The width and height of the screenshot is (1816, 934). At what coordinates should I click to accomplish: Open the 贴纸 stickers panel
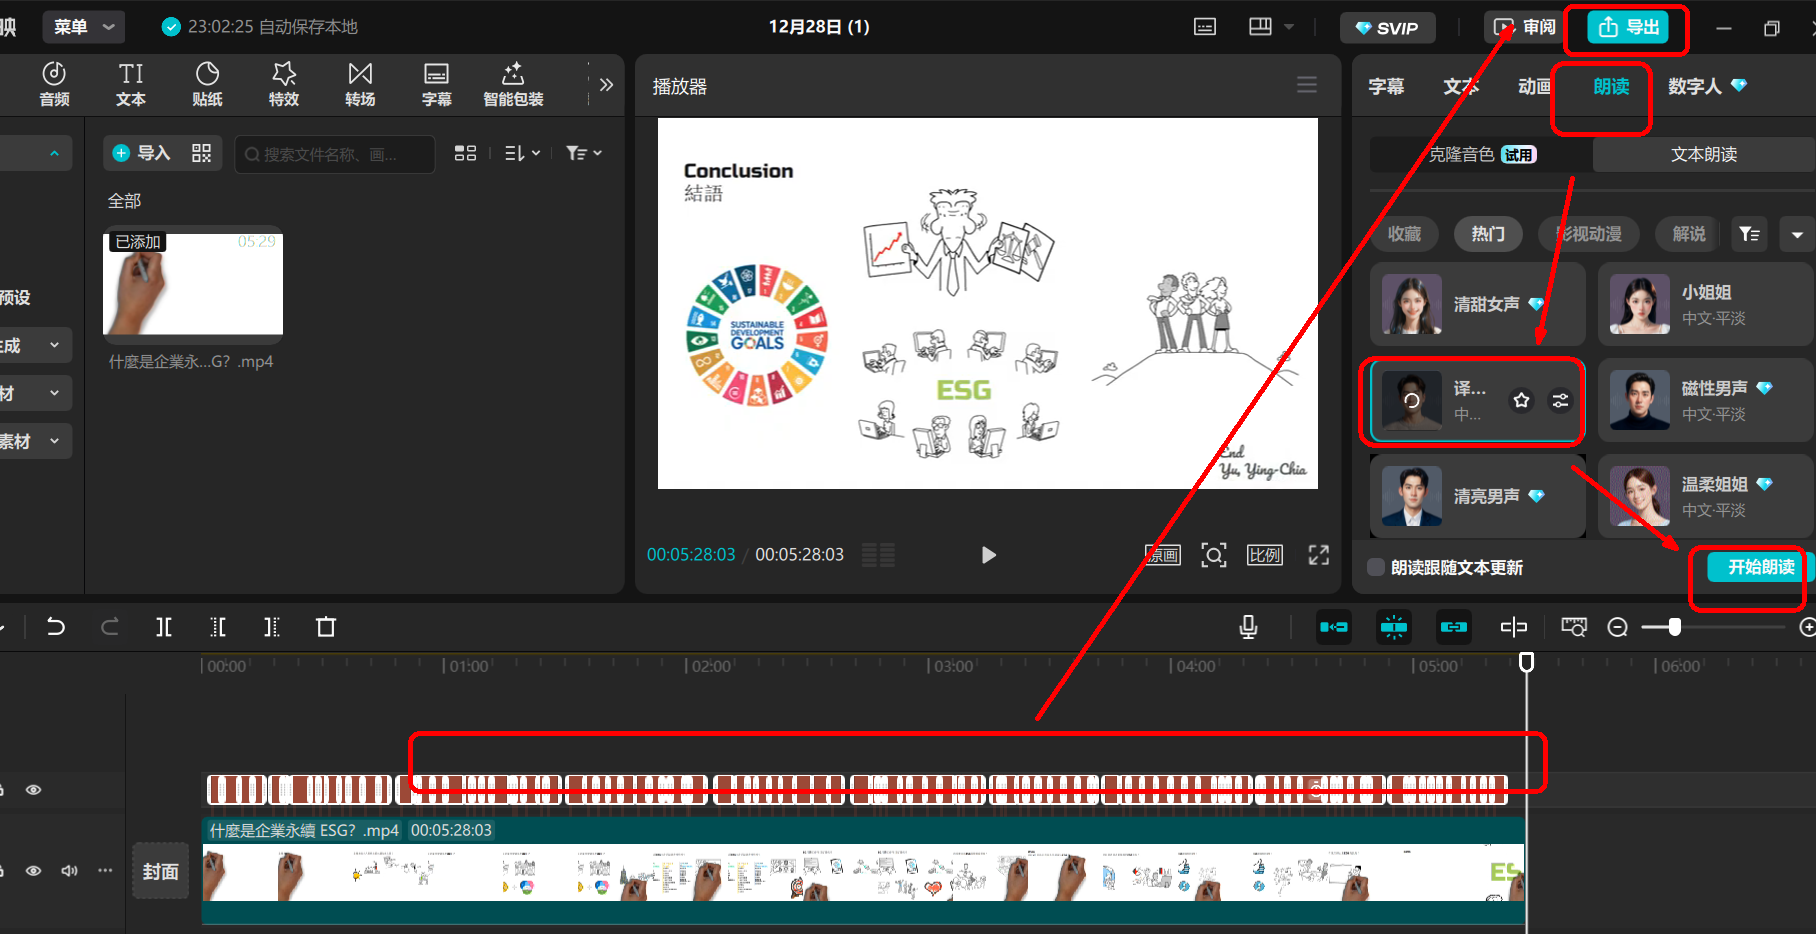pyautogui.click(x=207, y=84)
